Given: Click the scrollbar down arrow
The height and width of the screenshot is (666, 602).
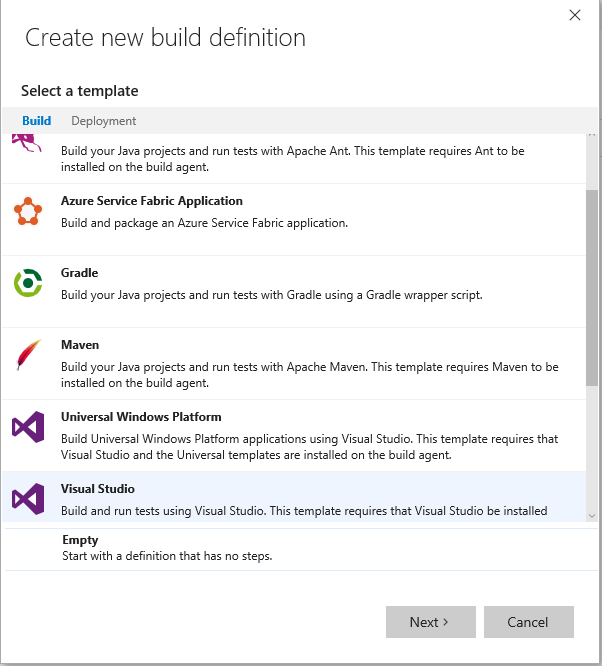Looking at the screenshot, I should coord(592,516).
